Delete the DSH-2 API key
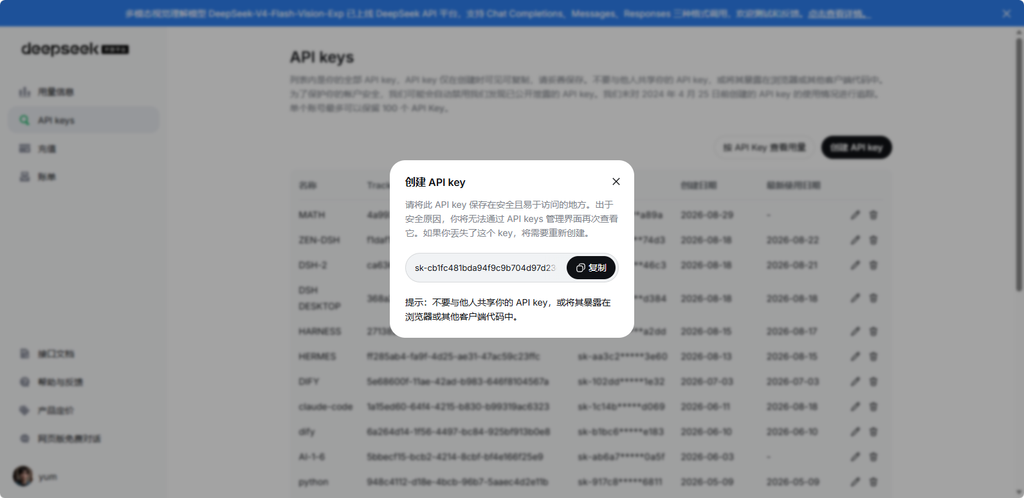 (x=873, y=265)
